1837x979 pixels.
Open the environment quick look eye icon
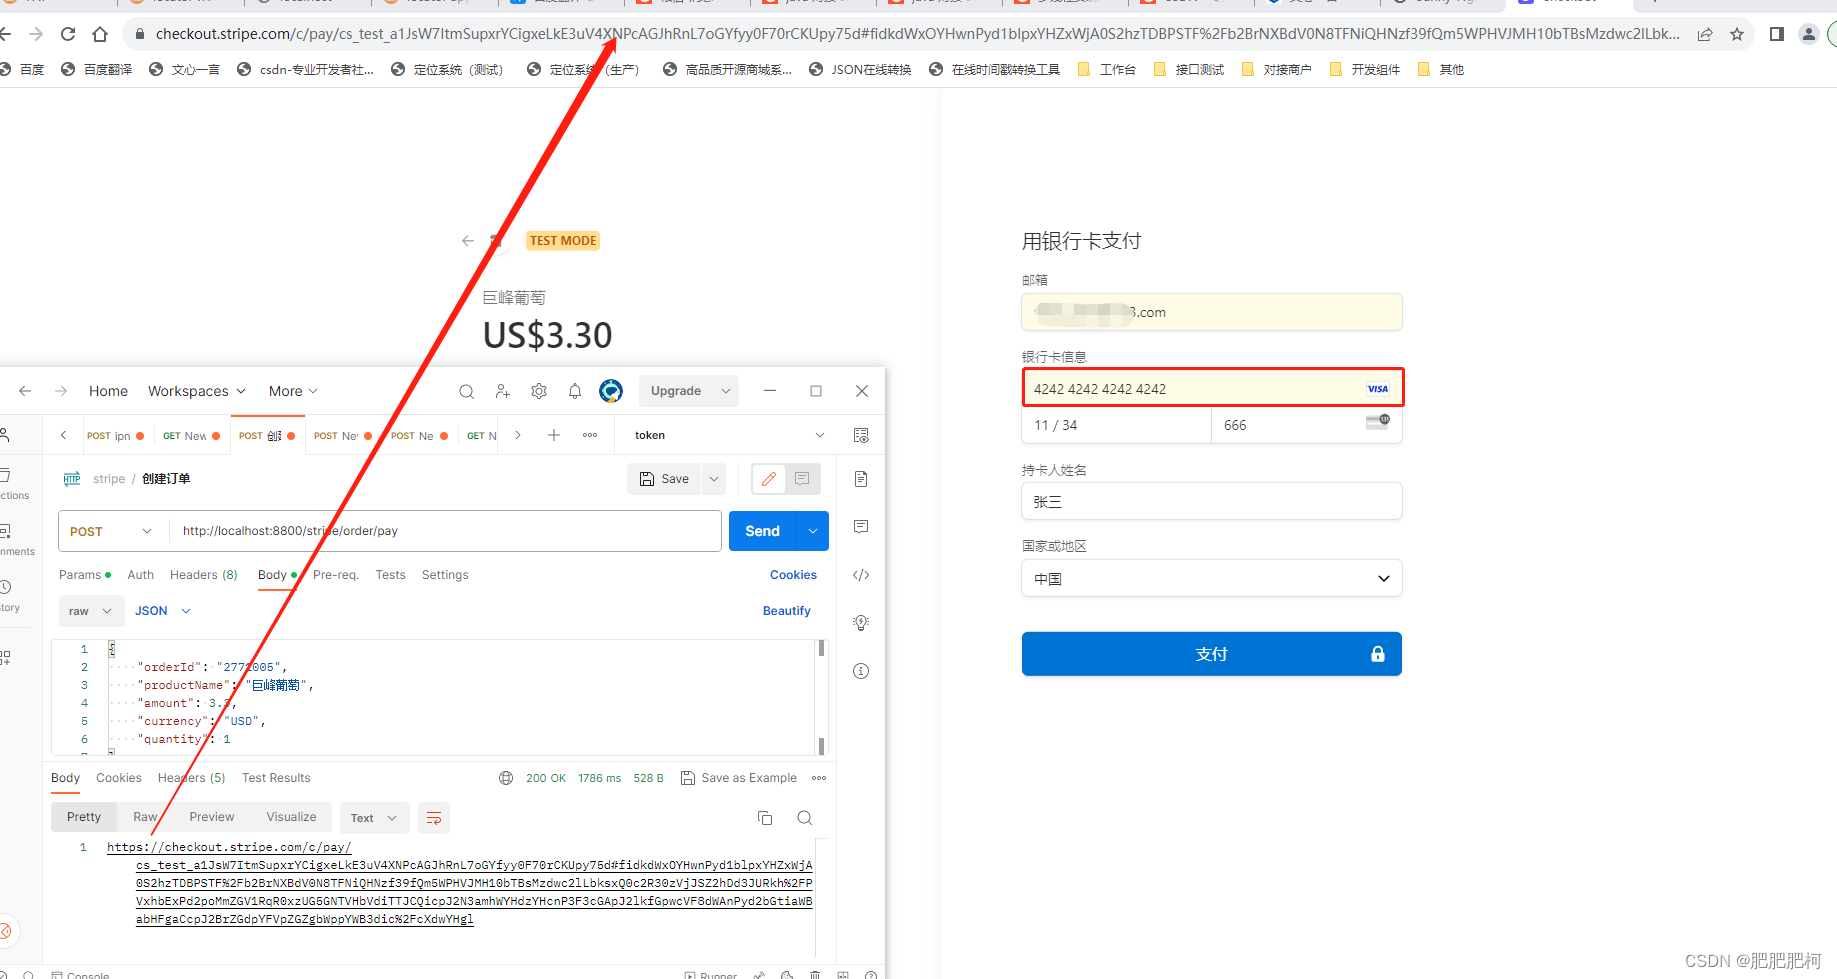click(x=861, y=435)
